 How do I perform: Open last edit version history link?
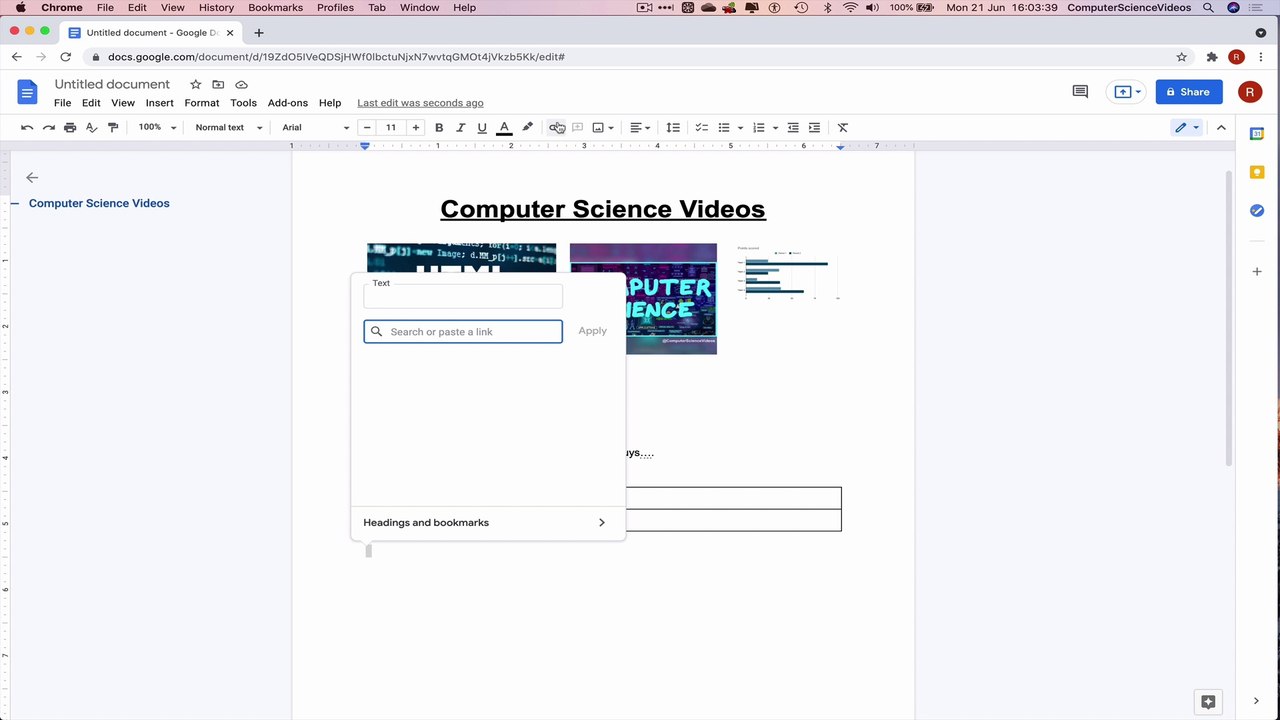[420, 103]
